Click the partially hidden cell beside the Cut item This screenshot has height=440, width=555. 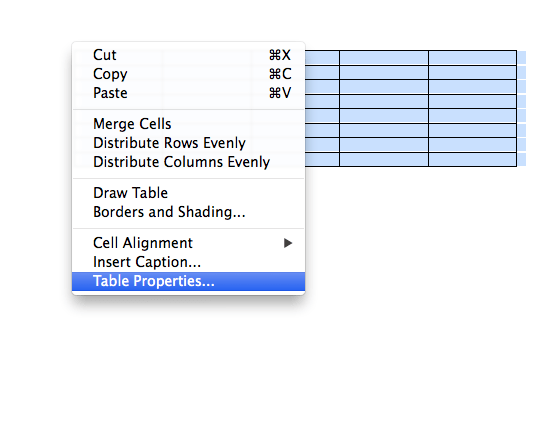coord(322,58)
